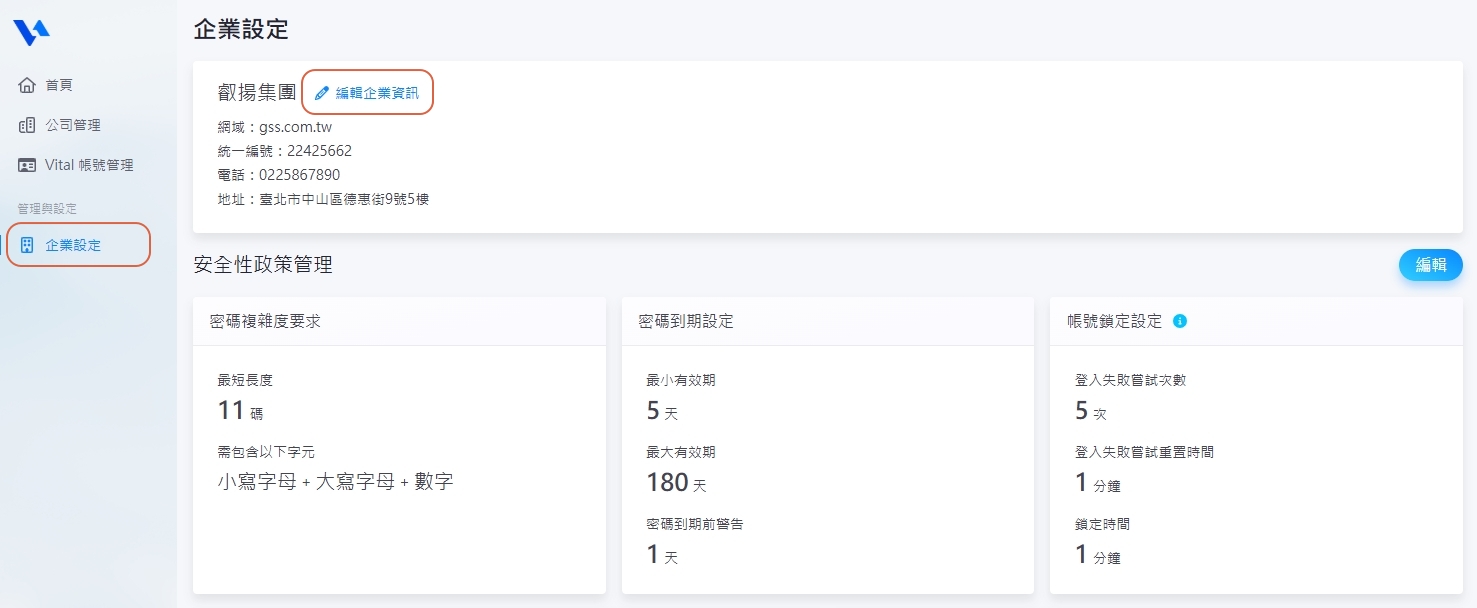The width and height of the screenshot is (1477, 608).
Task: Select 企業設定 in the sidebar menu
Action: (73, 245)
